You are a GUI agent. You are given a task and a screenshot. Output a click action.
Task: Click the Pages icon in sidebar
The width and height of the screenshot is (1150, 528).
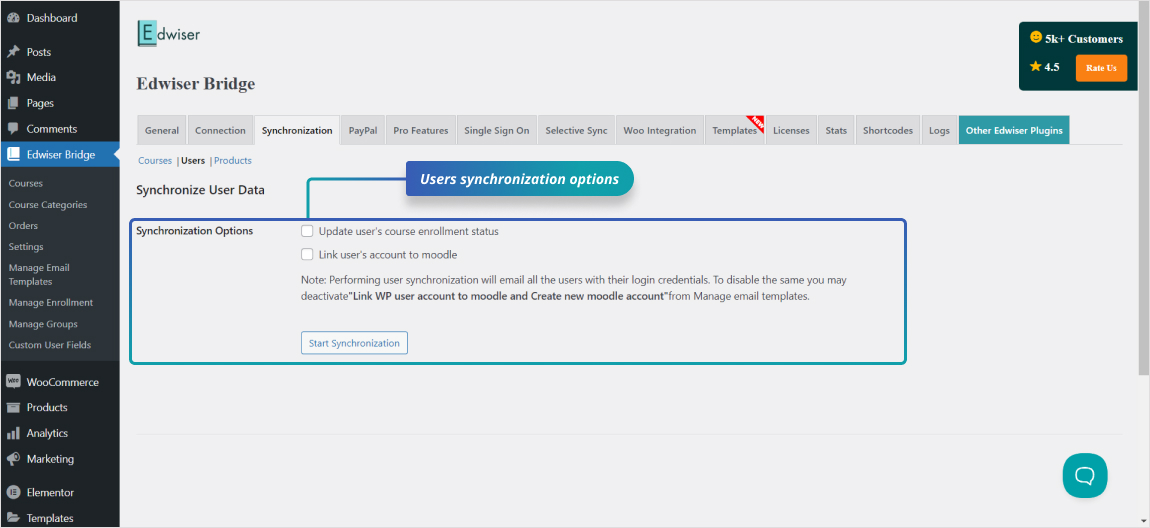click(12, 103)
